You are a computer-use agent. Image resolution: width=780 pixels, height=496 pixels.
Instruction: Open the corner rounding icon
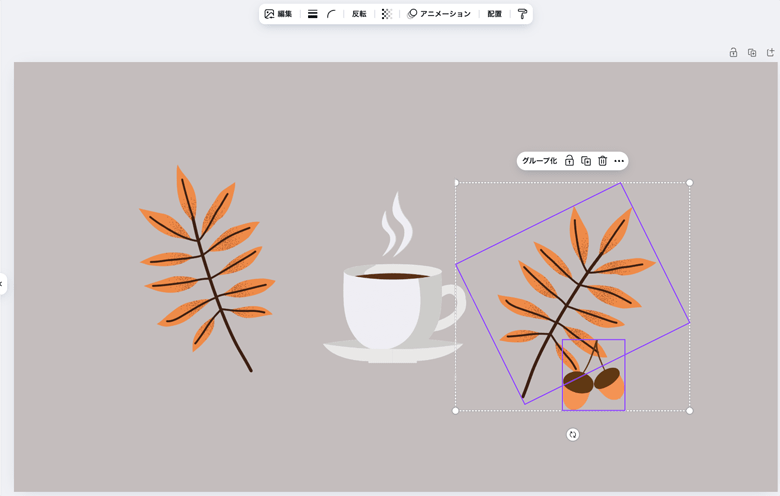pyautogui.click(x=331, y=14)
